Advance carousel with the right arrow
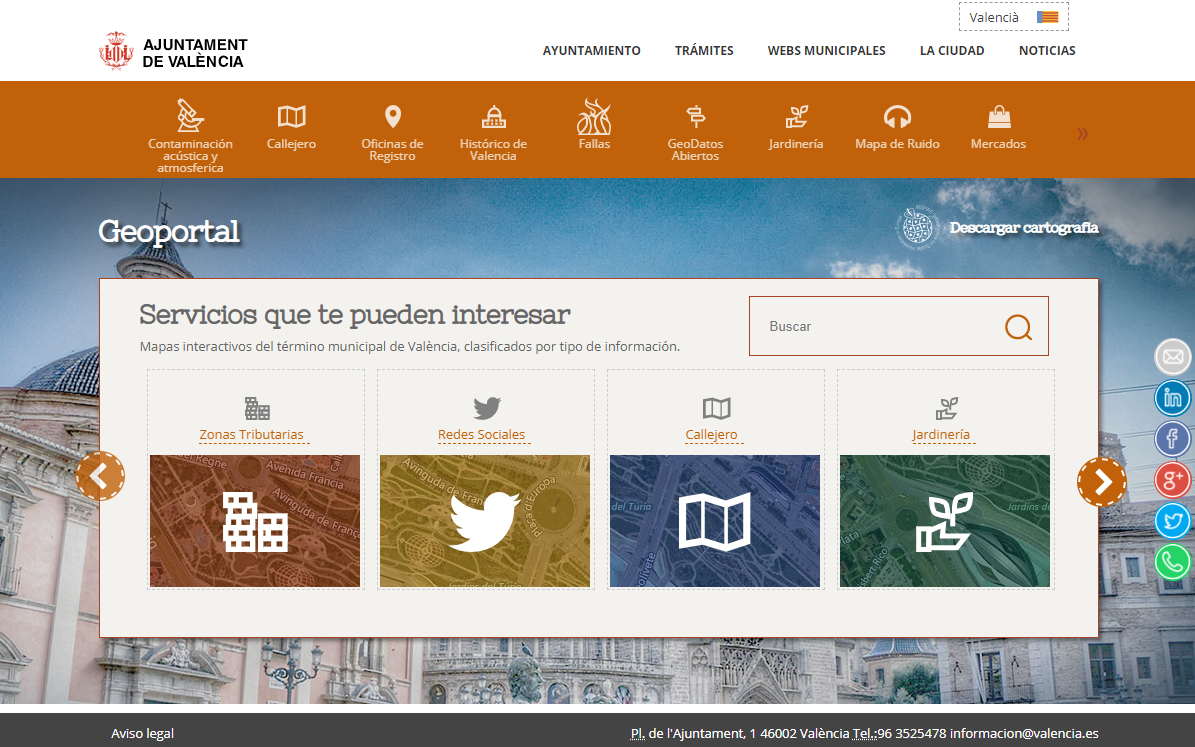This screenshot has width=1195, height=747. click(x=1101, y=481)
